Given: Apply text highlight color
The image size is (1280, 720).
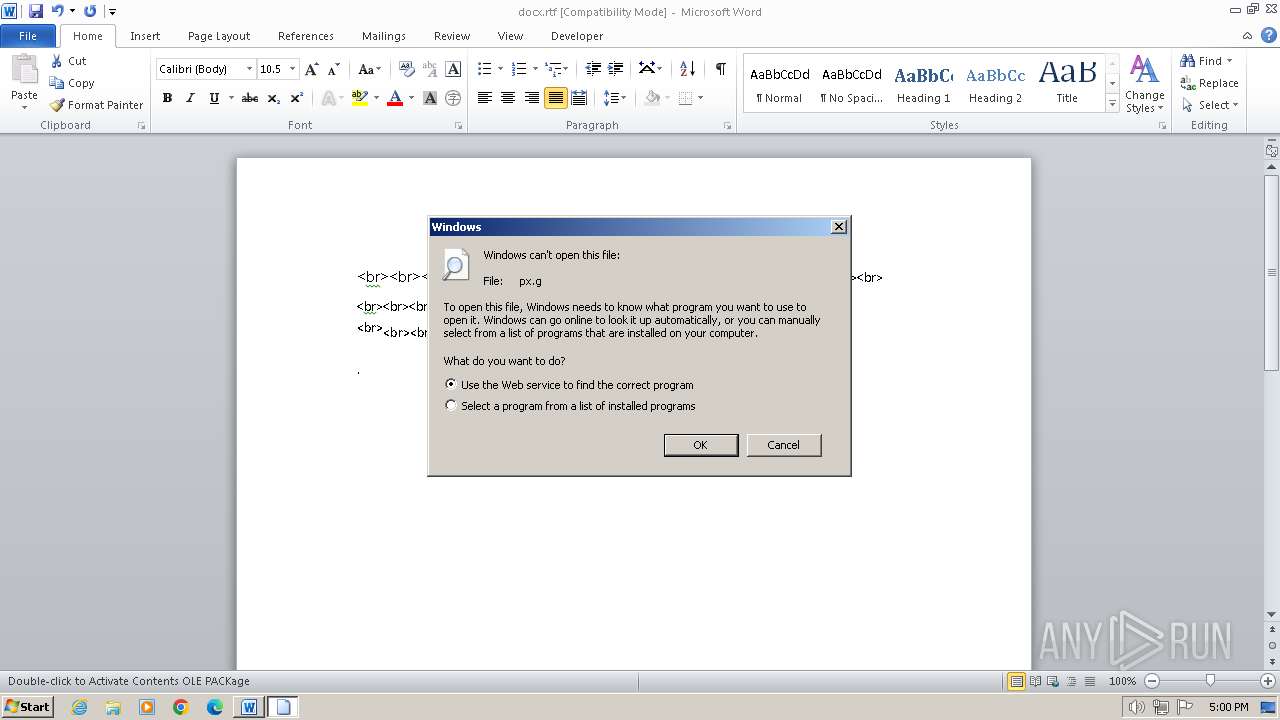Looking at the screenshot, I should (360, 98).
